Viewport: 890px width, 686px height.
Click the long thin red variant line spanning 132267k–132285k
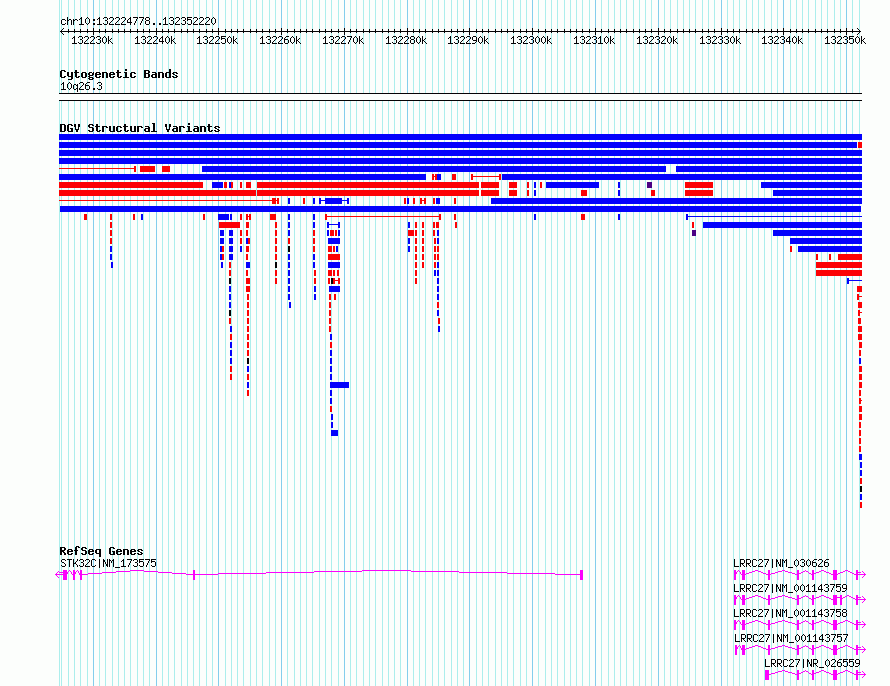[383, 217]
